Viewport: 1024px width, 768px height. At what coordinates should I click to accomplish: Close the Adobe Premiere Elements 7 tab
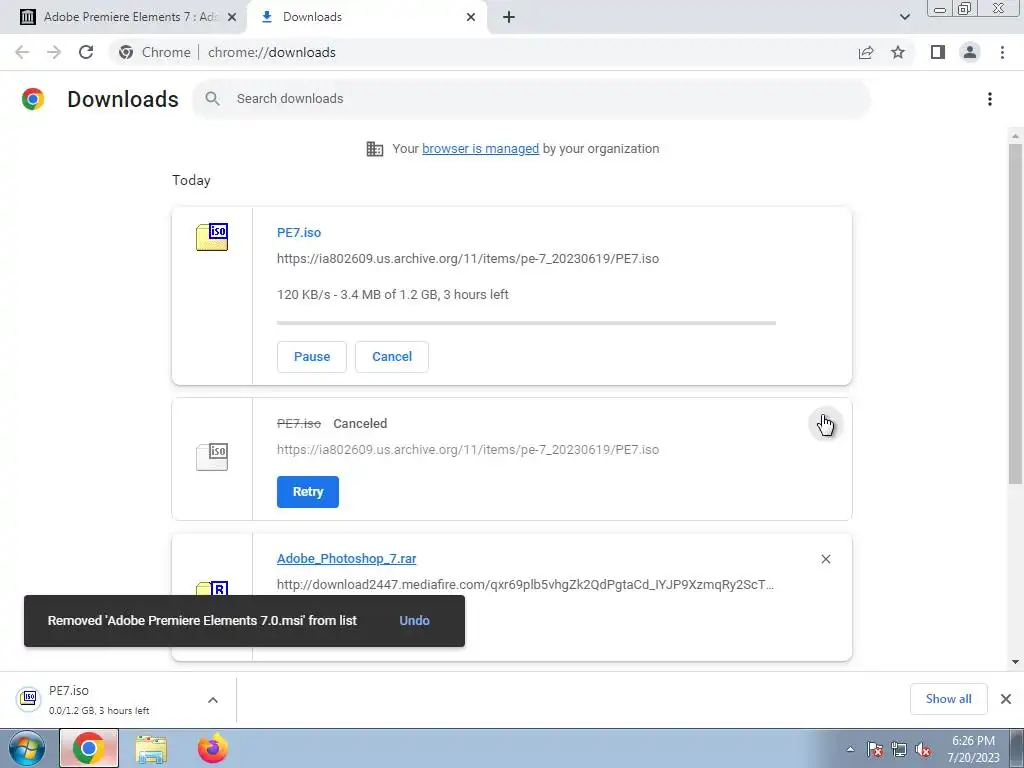(231, 17)
